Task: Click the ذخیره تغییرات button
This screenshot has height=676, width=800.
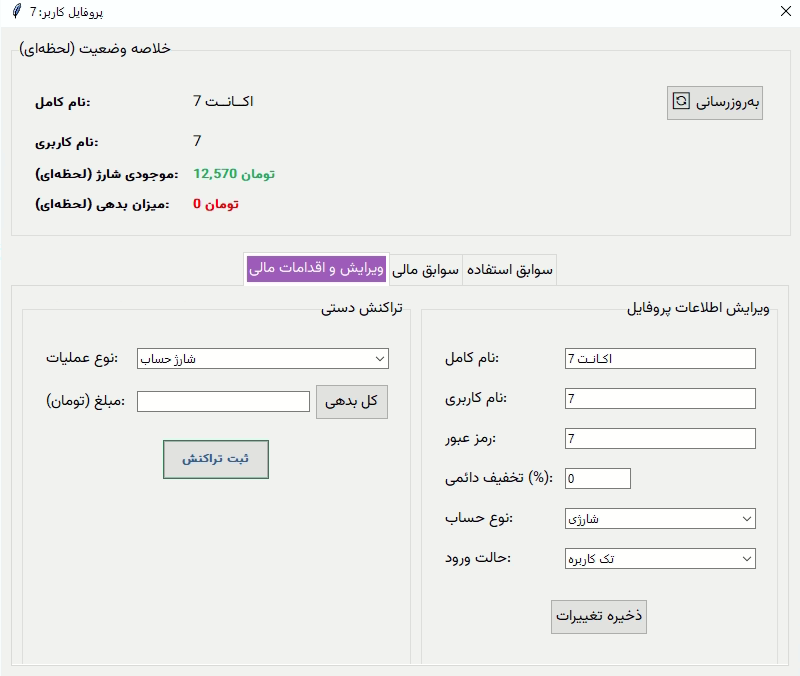Action: coord(598,617)
